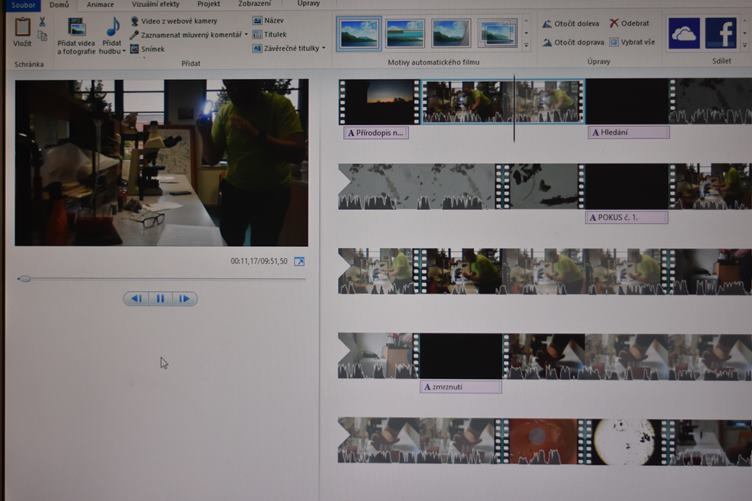Click Zaznamenat mluvený komentář

click(186, 35)
